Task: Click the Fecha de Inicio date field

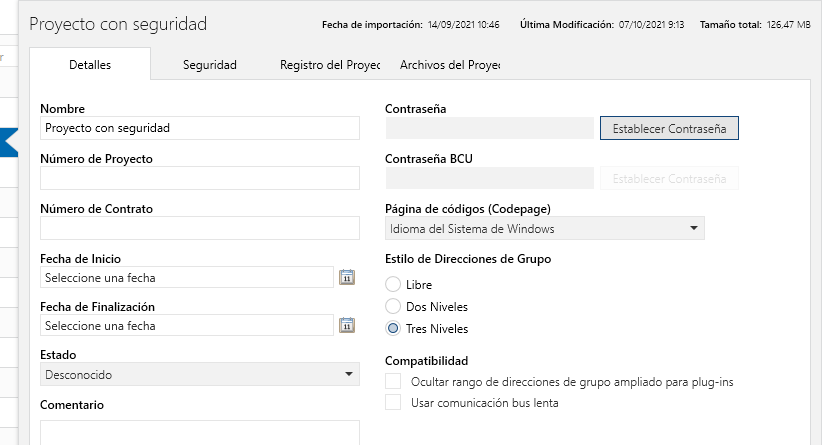Action: point(187,277)
